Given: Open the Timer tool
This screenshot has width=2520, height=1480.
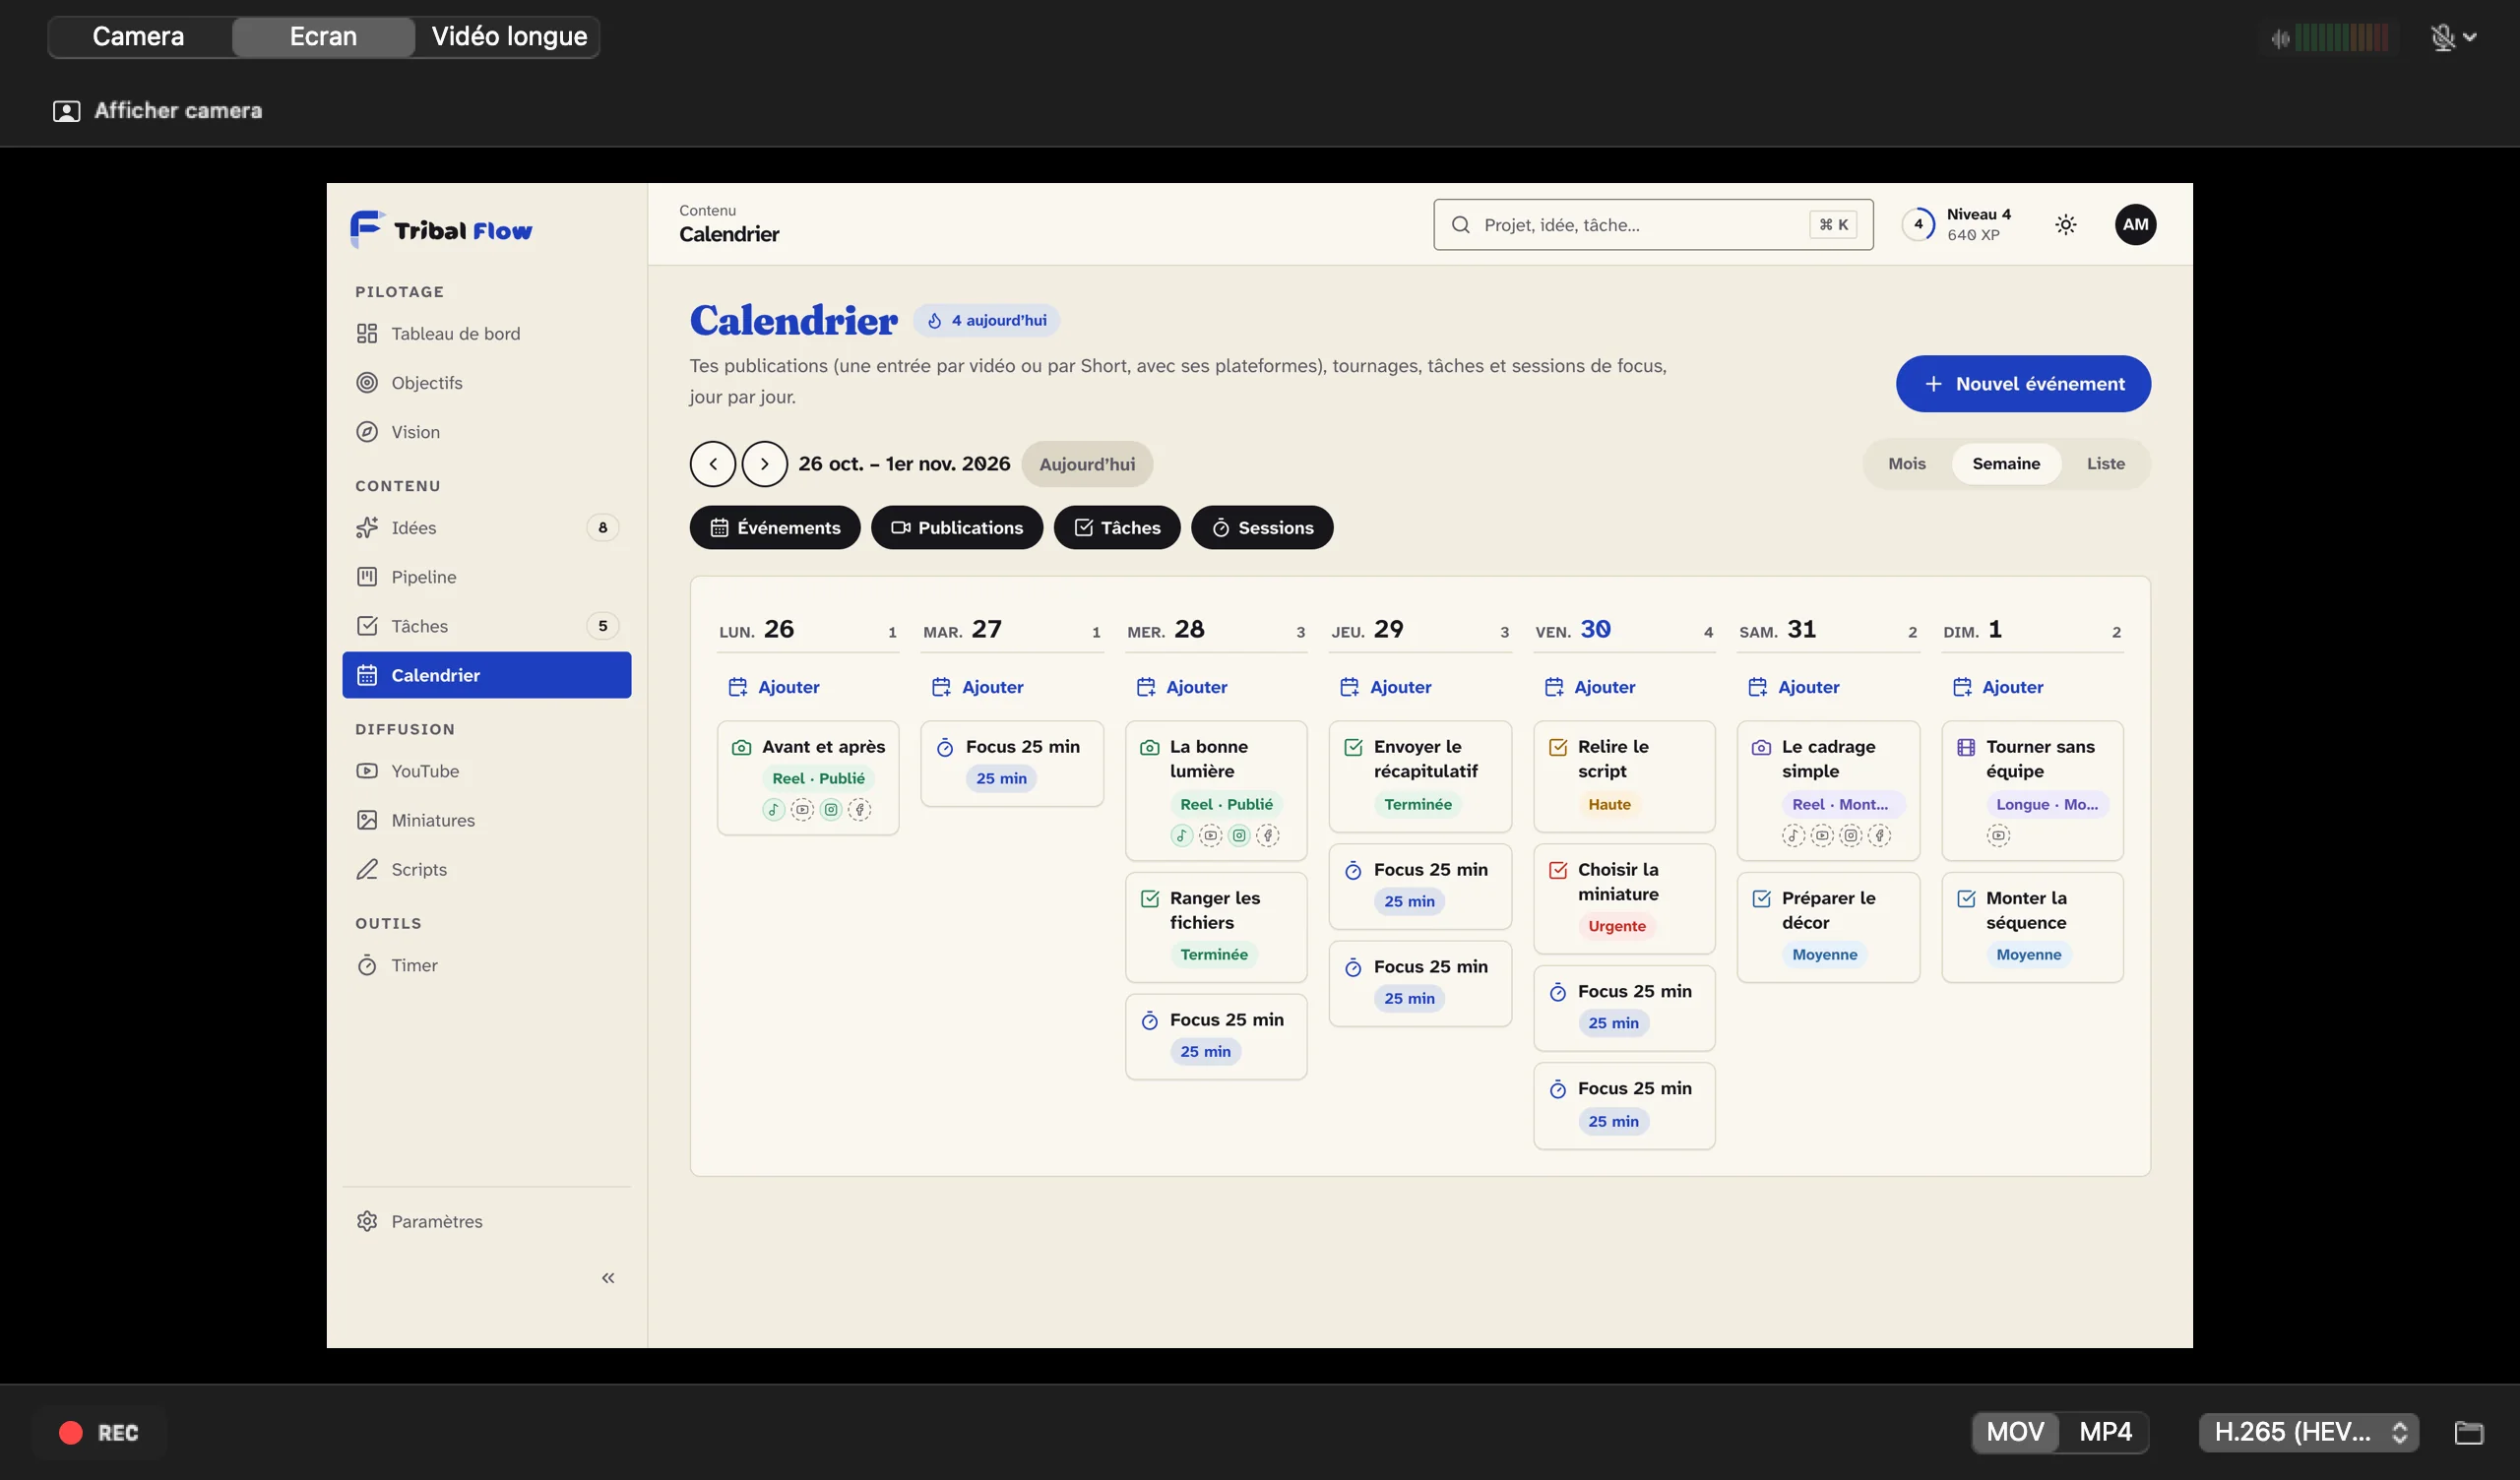Looking at the screenshot, I should pyautogui.click(x=486, y=964).
